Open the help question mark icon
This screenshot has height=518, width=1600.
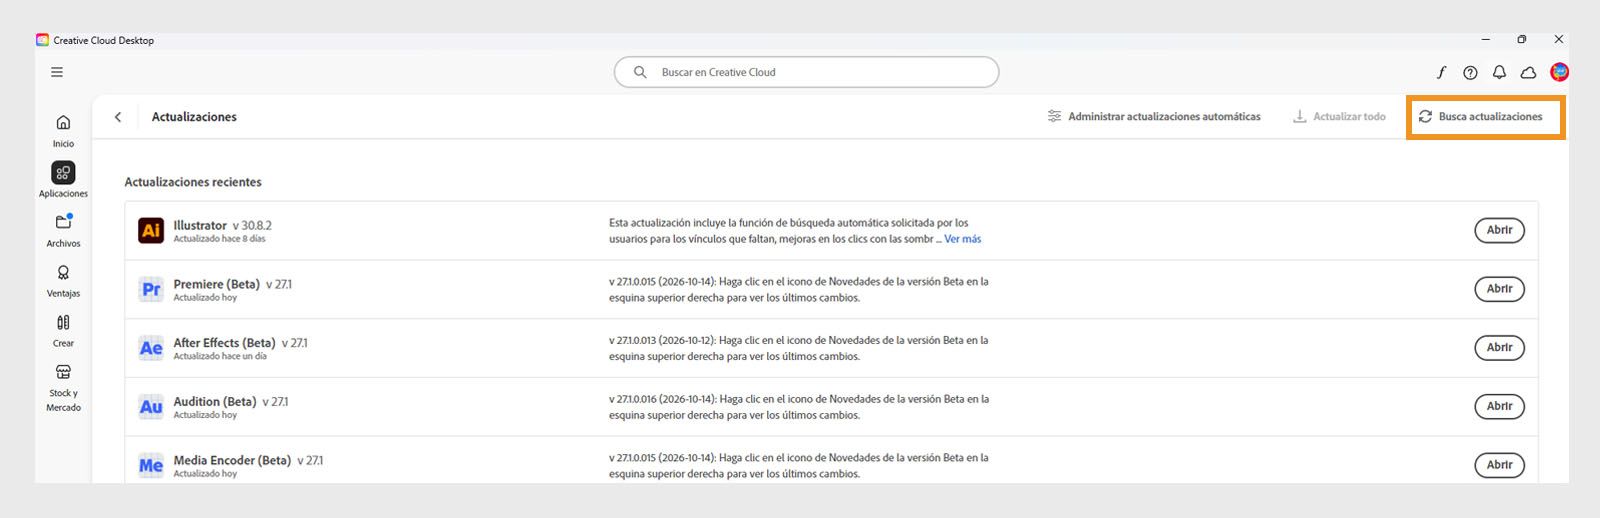(x=1470, y=72)
